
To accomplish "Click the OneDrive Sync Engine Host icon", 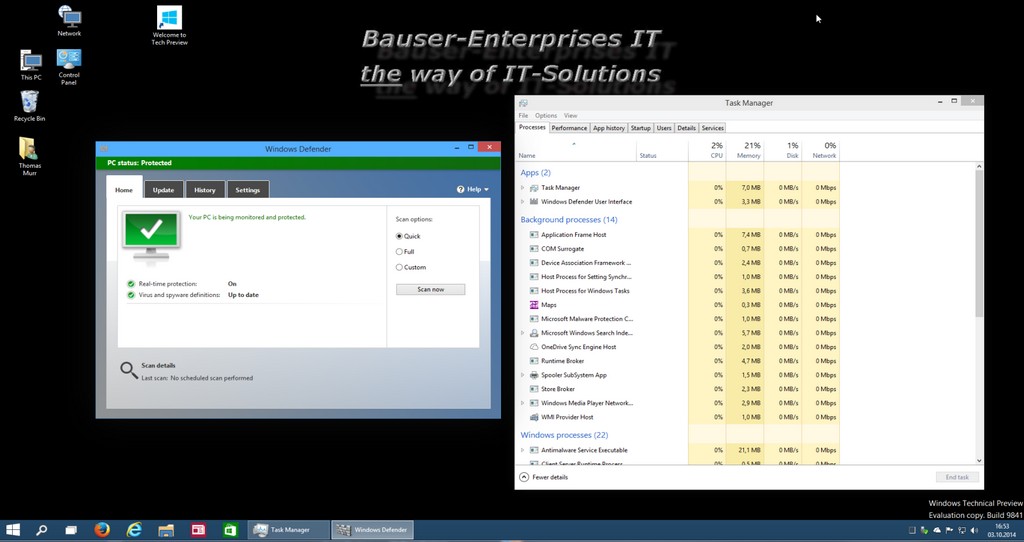I will [534, 347].
